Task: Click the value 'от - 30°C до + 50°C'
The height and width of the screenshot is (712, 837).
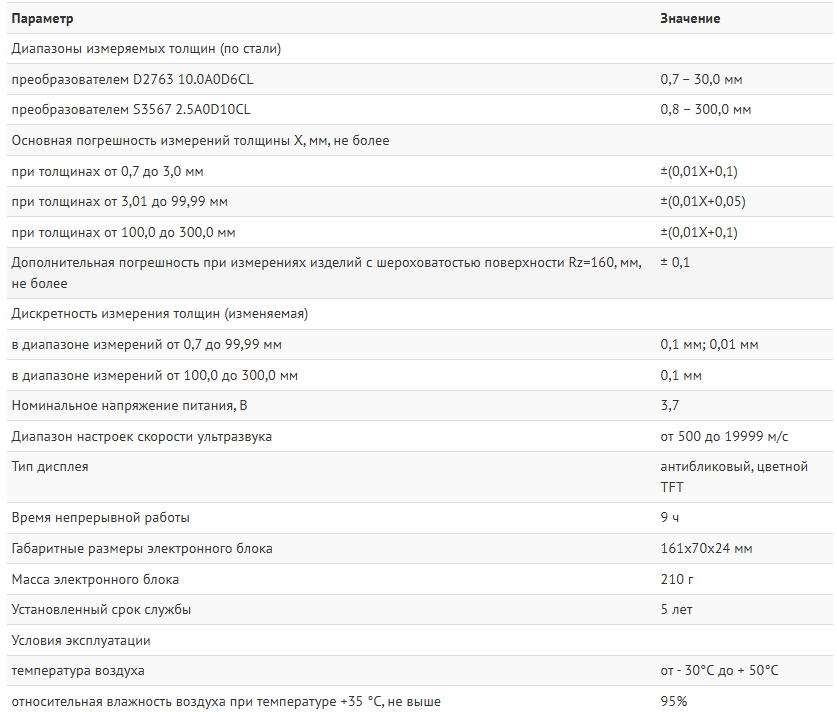Action: point(719,671)
